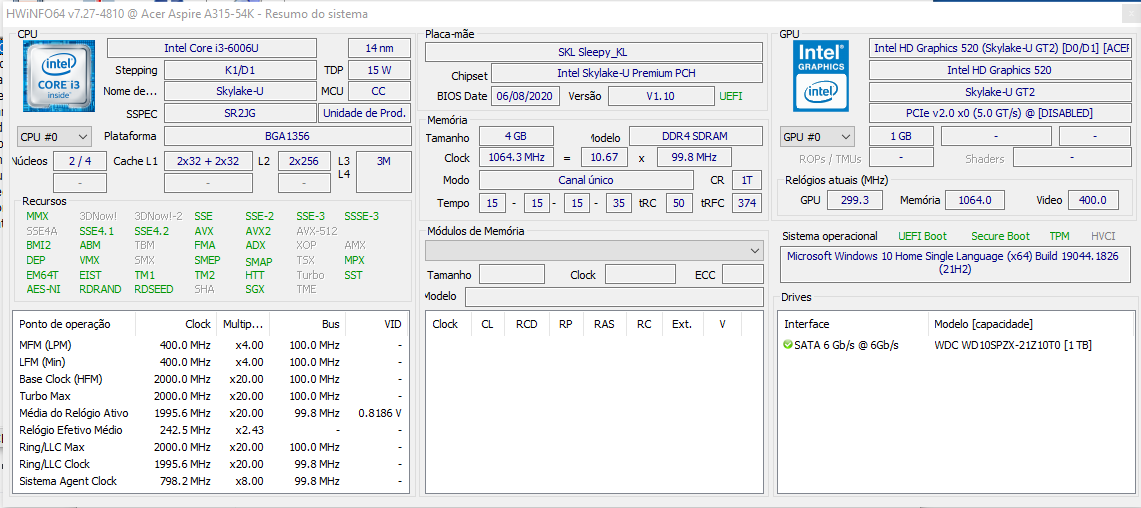Click the memory clock 1064.3 MHz
This screenshot has width=1141, height=508.
click(516, 158)
